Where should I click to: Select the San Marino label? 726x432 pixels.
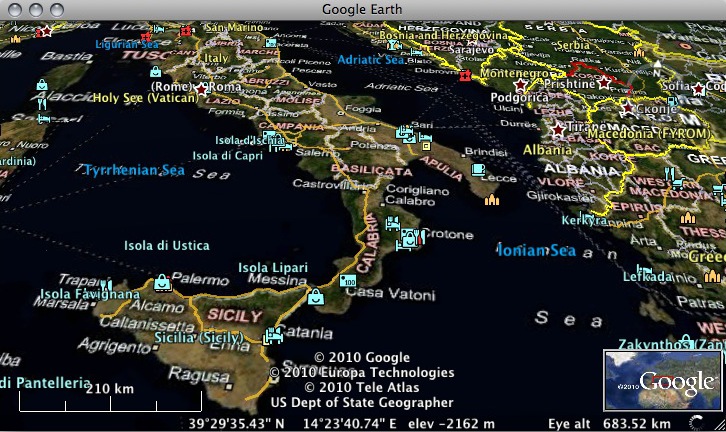(234, 27)
